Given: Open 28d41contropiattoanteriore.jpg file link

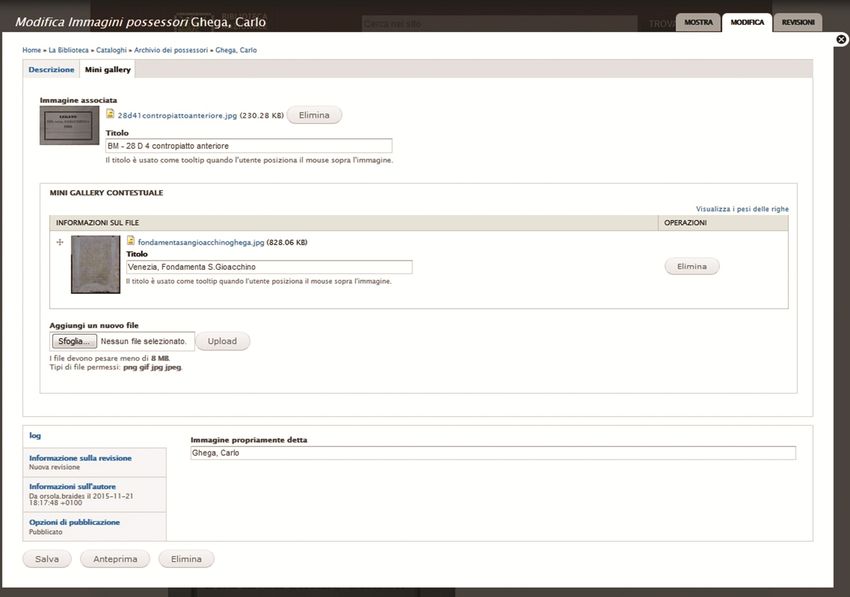Looking at the screenshot, I should coord(177,115).
